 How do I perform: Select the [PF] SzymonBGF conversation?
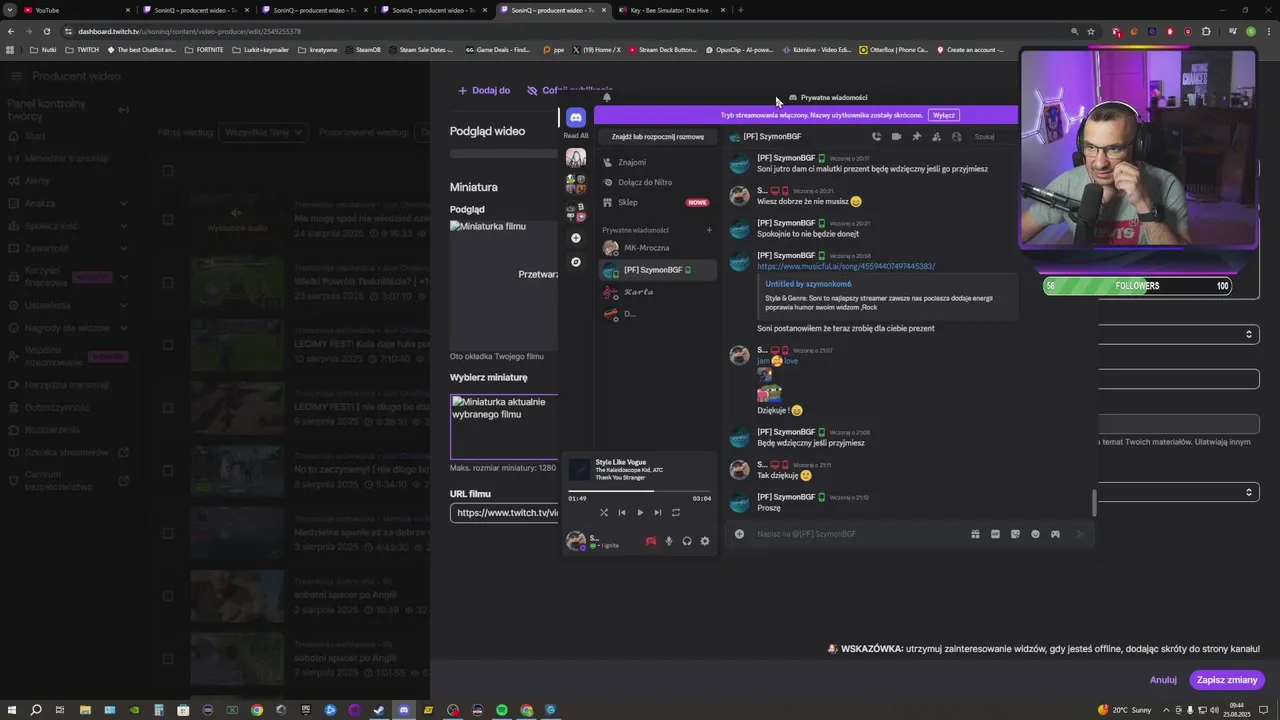click(657, 270)
